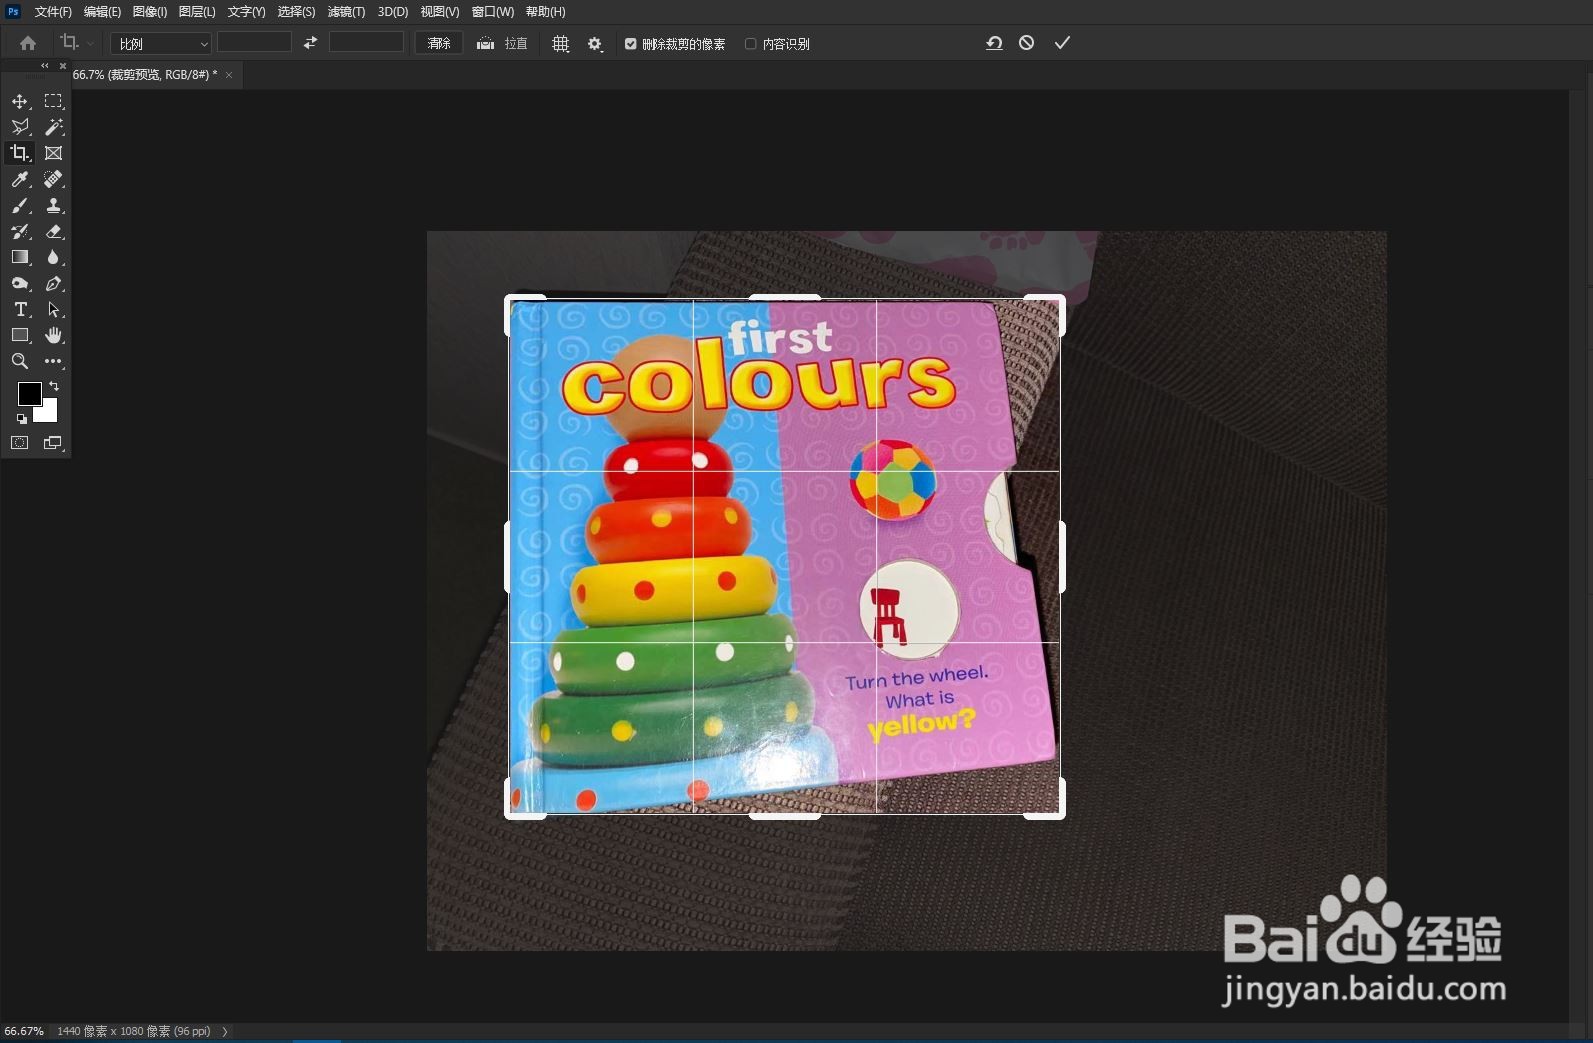Select the Path Selection tool
Image resolution: width=1593 pixels, height=1043 pixels.
click(53, 309)
